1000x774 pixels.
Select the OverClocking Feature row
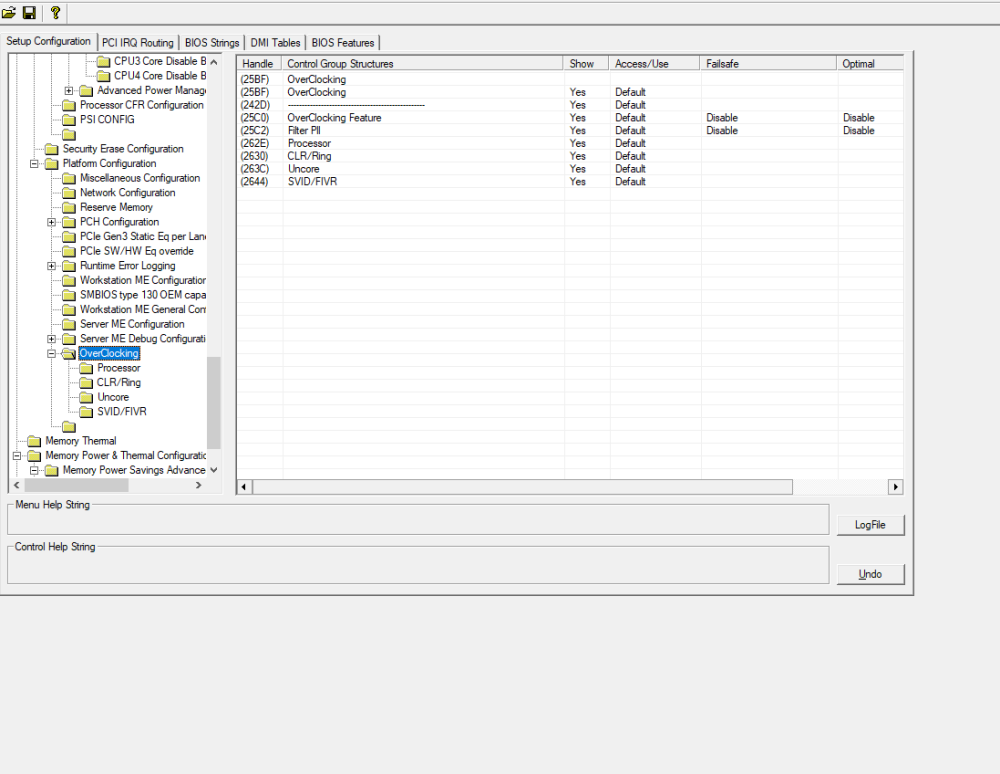tap(570, 118)
